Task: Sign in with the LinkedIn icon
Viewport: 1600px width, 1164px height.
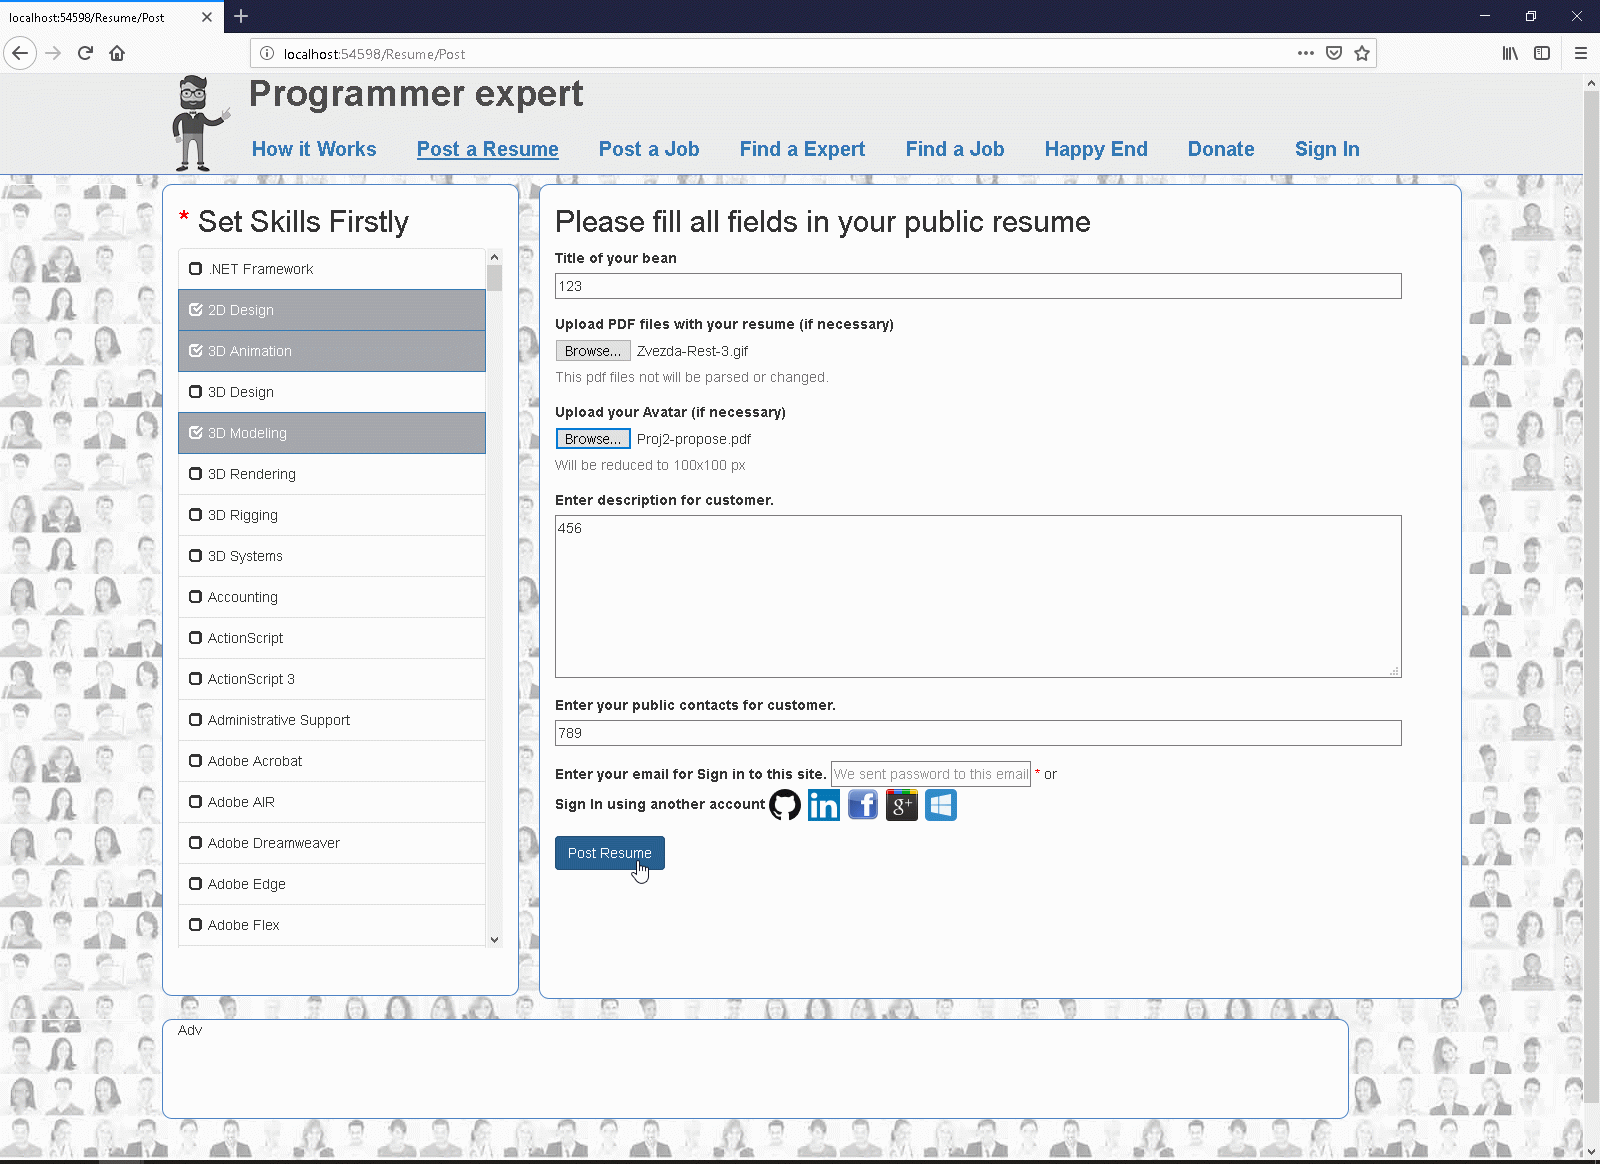Action: (824, 805)
